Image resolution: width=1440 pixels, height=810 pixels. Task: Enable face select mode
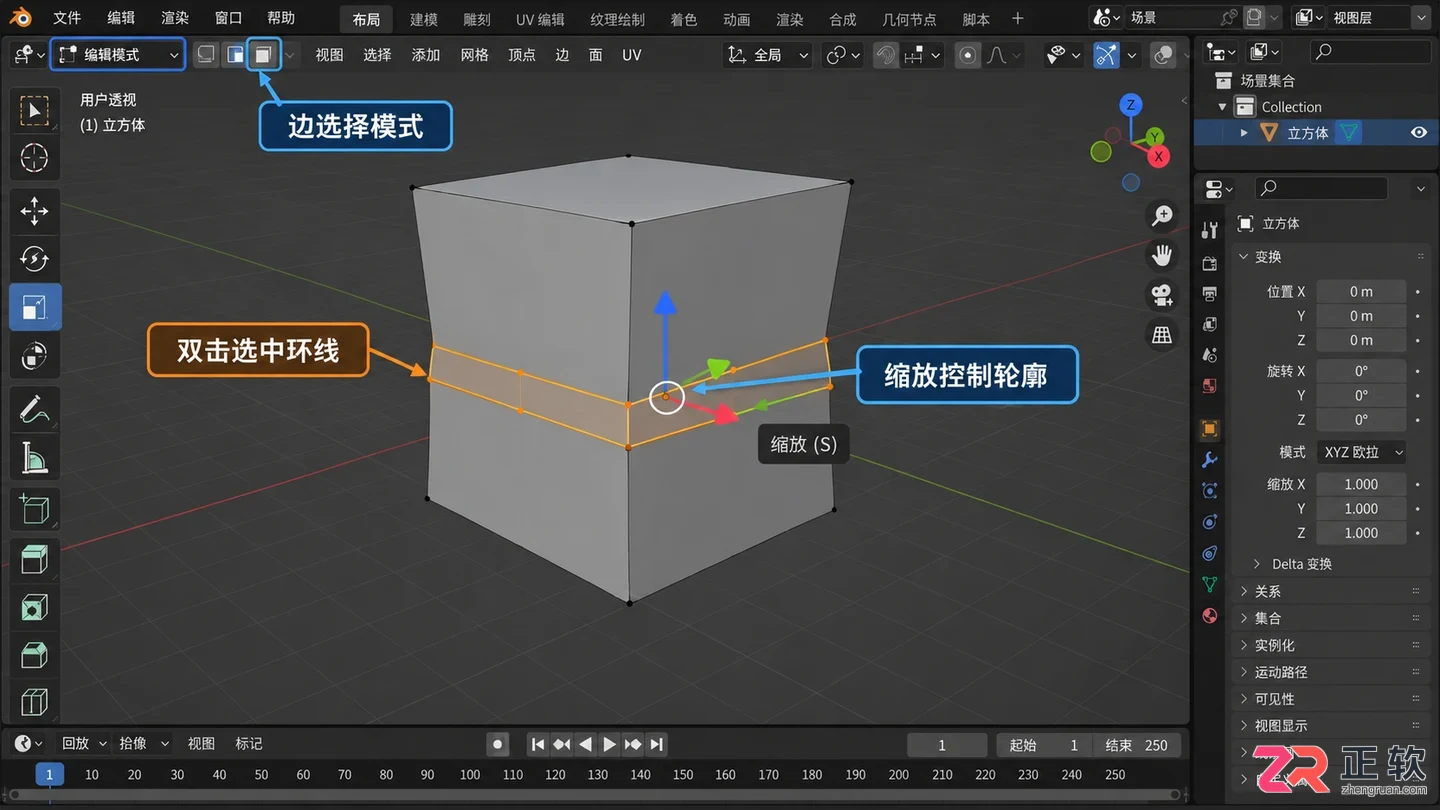[x=263, y=55]
